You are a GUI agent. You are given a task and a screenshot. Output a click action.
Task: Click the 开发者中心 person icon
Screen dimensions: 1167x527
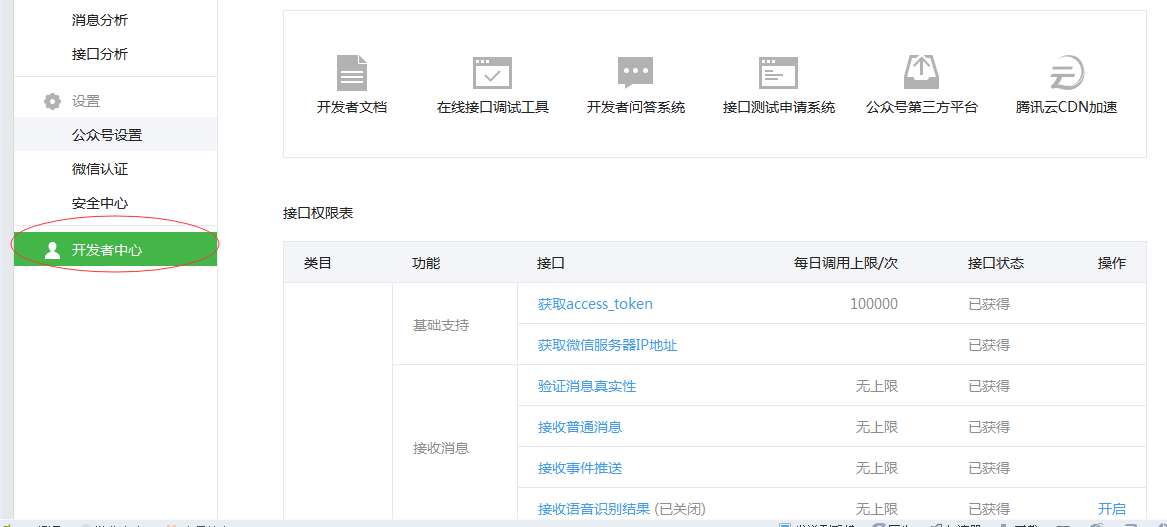tap(52, 250)
